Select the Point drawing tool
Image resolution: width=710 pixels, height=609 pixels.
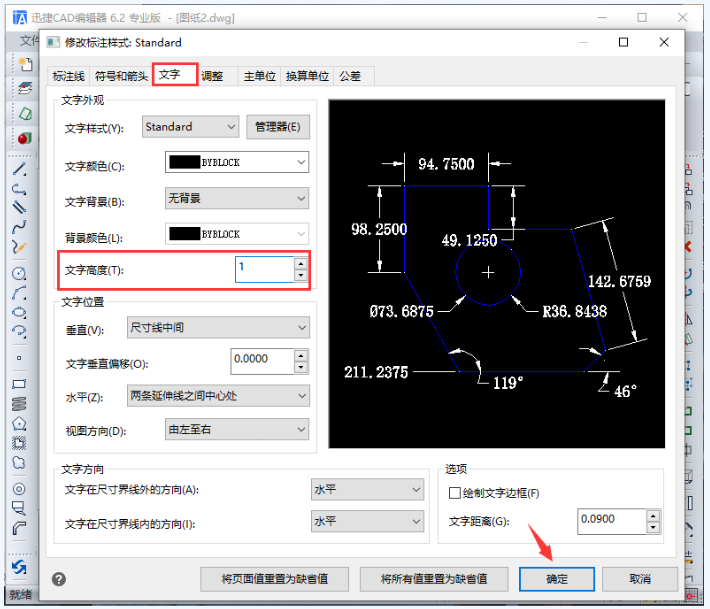[x=19, y=358]
